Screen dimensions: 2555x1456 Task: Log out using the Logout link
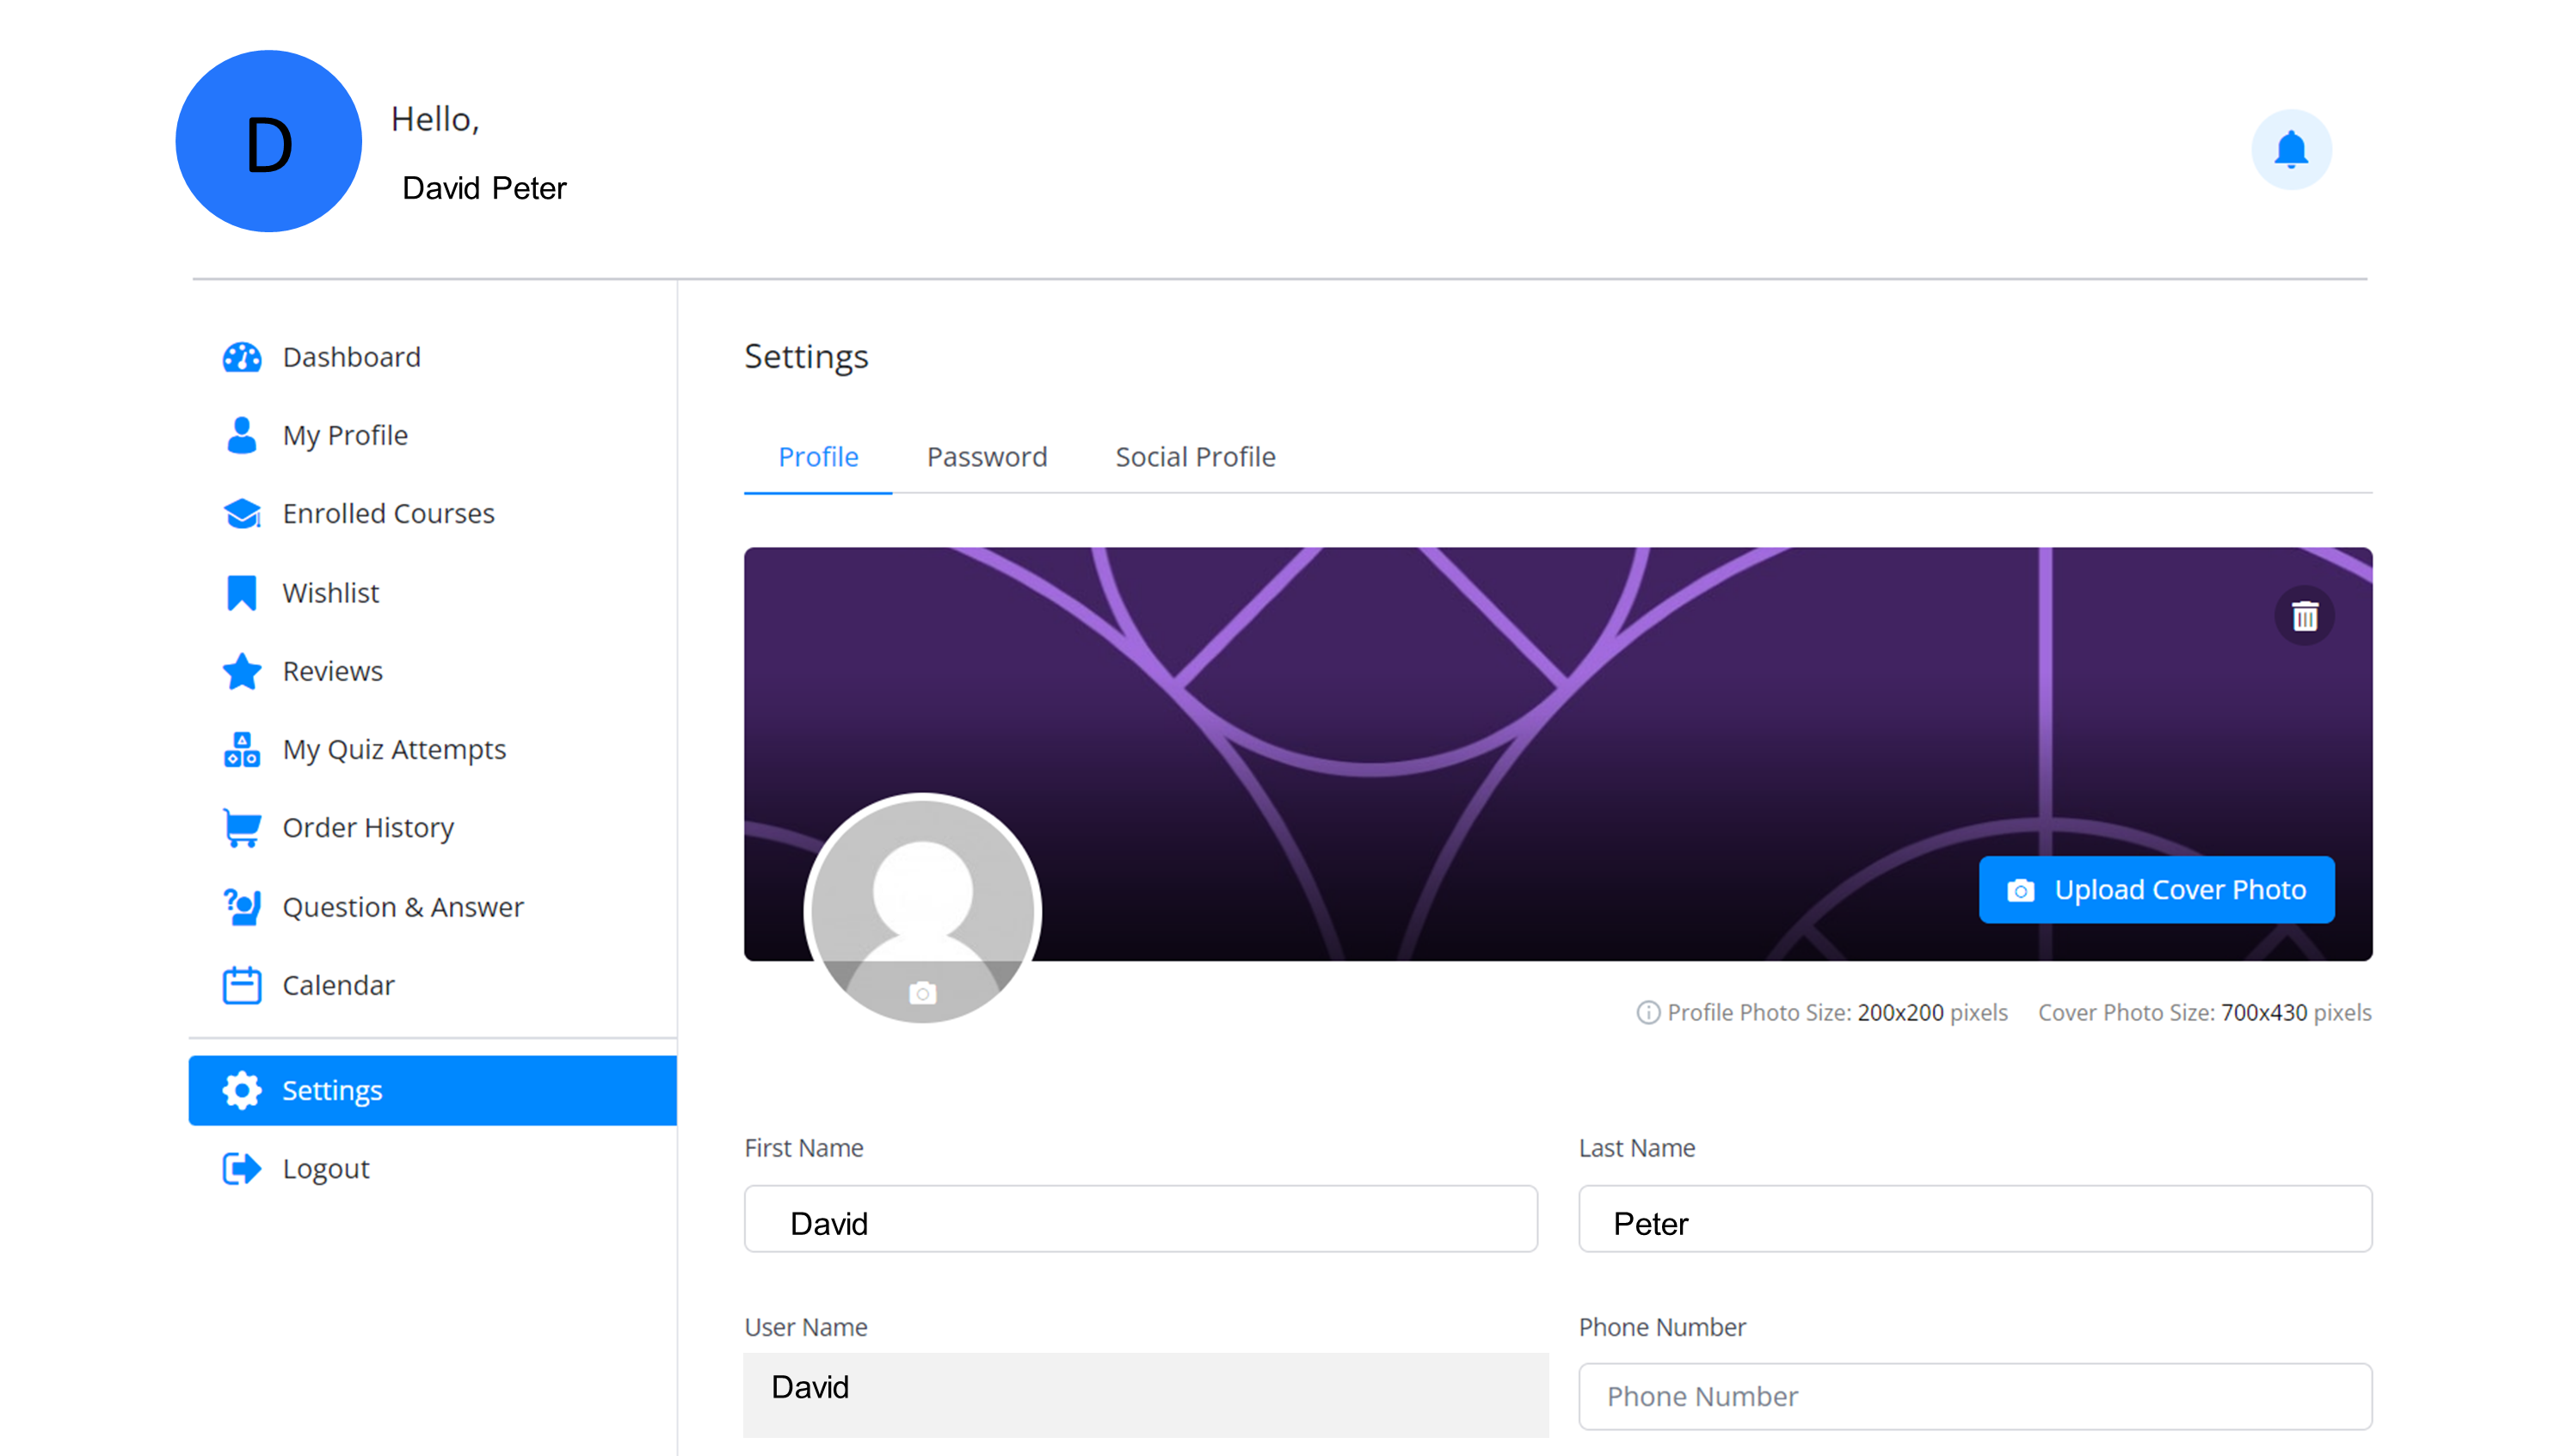coord(325,1169)
